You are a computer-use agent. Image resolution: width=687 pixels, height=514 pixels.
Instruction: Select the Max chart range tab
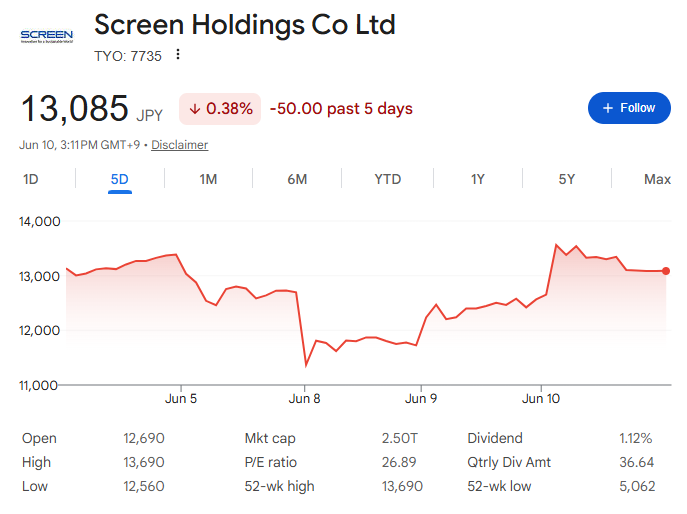point(657,179)
